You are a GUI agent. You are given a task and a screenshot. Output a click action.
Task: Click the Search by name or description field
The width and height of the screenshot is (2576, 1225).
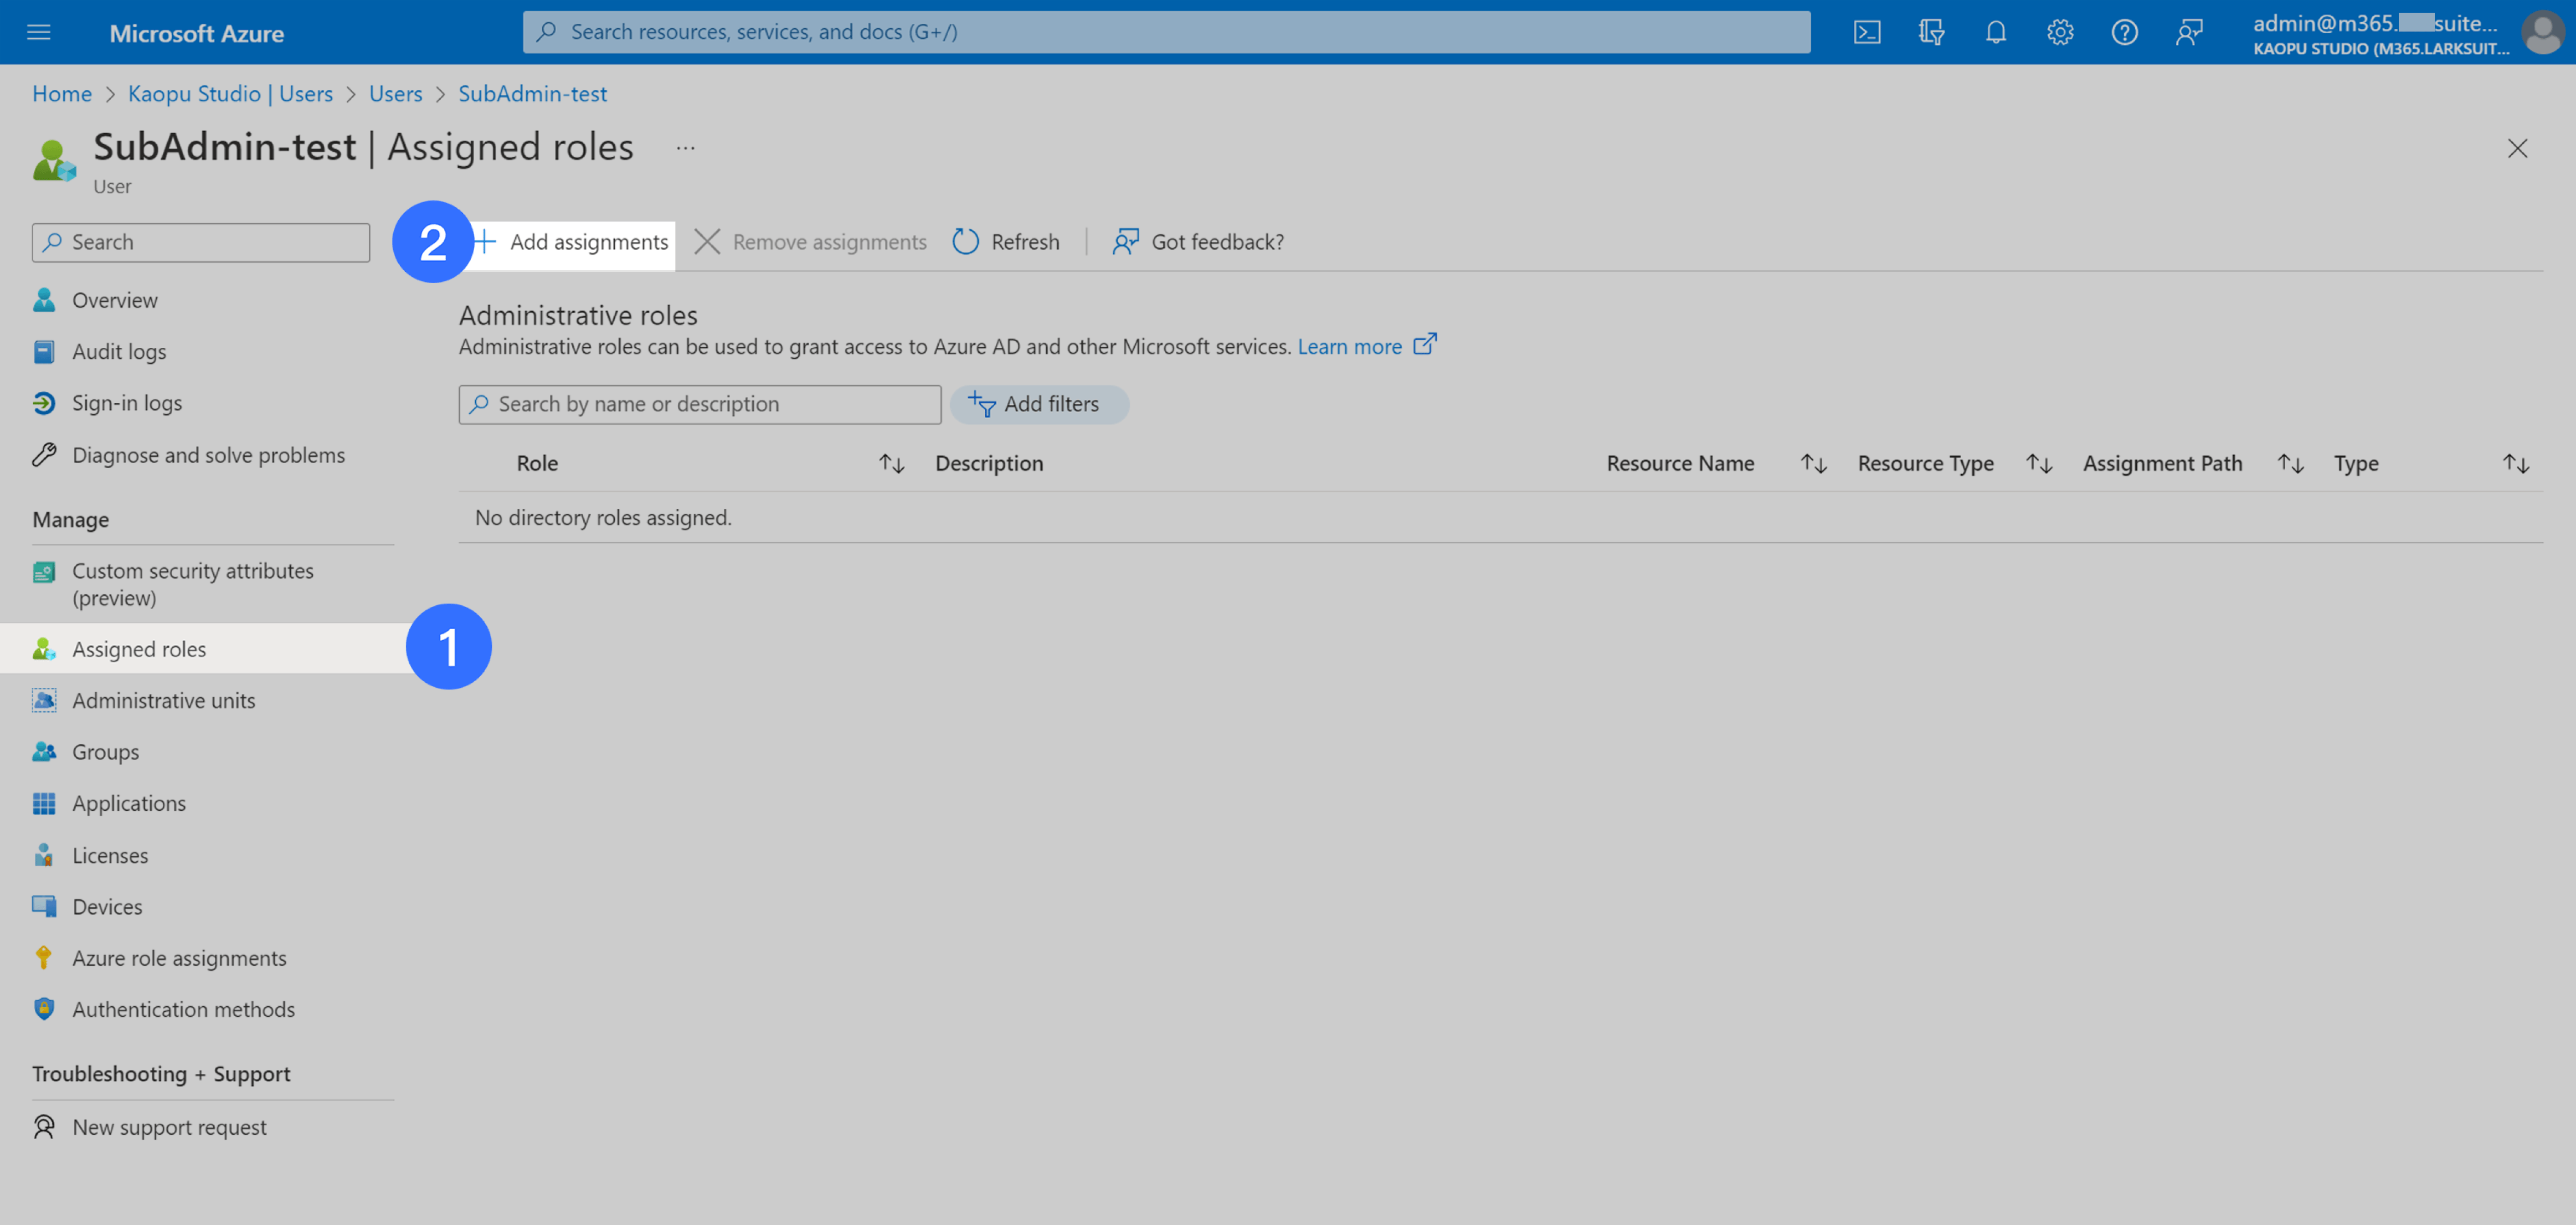[699, 404]
